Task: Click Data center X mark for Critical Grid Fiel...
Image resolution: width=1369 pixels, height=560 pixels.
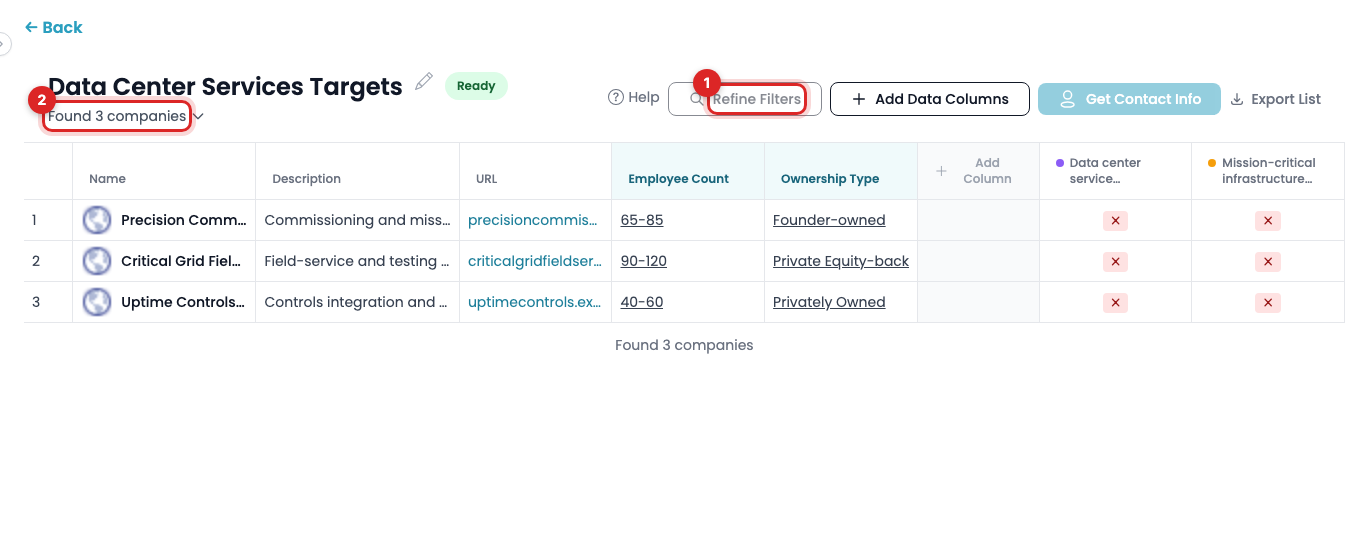Action: point(1115,261)
